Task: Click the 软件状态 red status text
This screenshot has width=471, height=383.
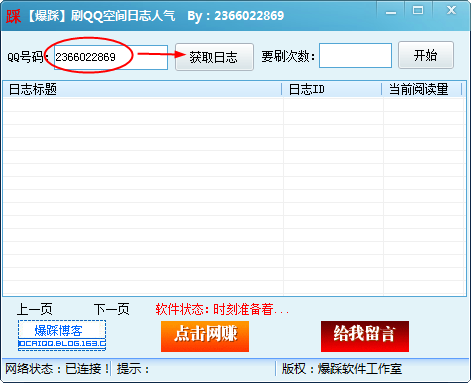Action: (x=222, y=310)
